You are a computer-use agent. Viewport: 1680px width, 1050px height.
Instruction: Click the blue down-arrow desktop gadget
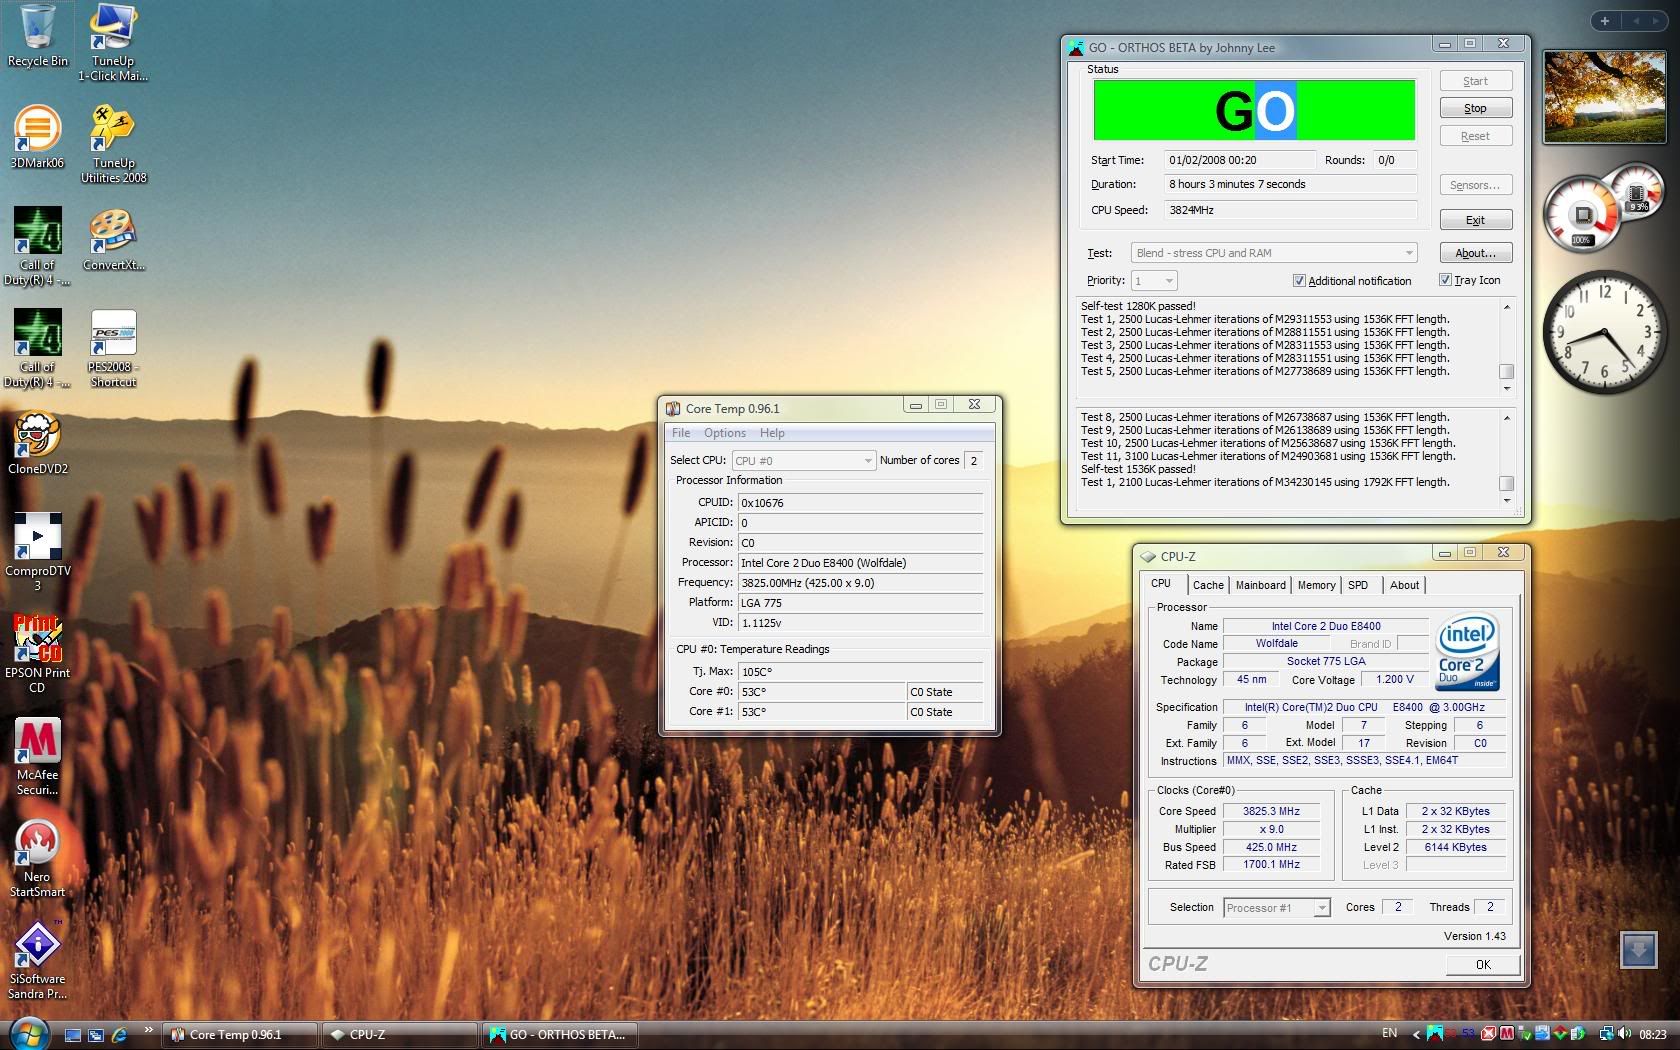click(1638, 949)
